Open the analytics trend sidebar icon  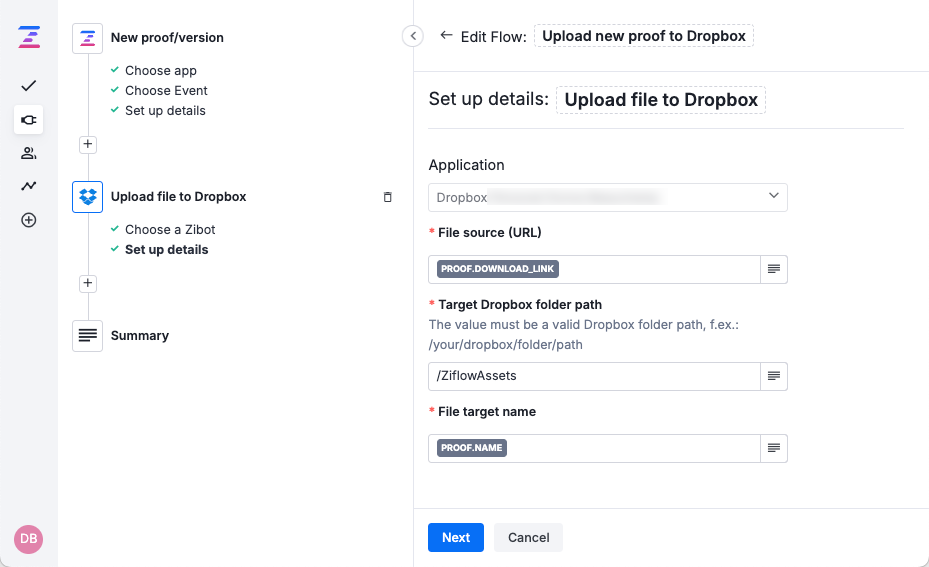28,186
